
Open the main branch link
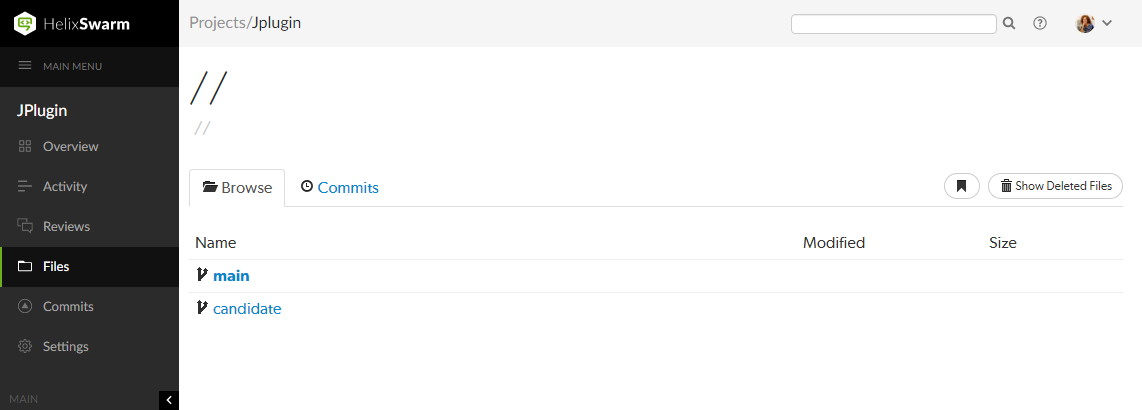click(x=231, y=275)
